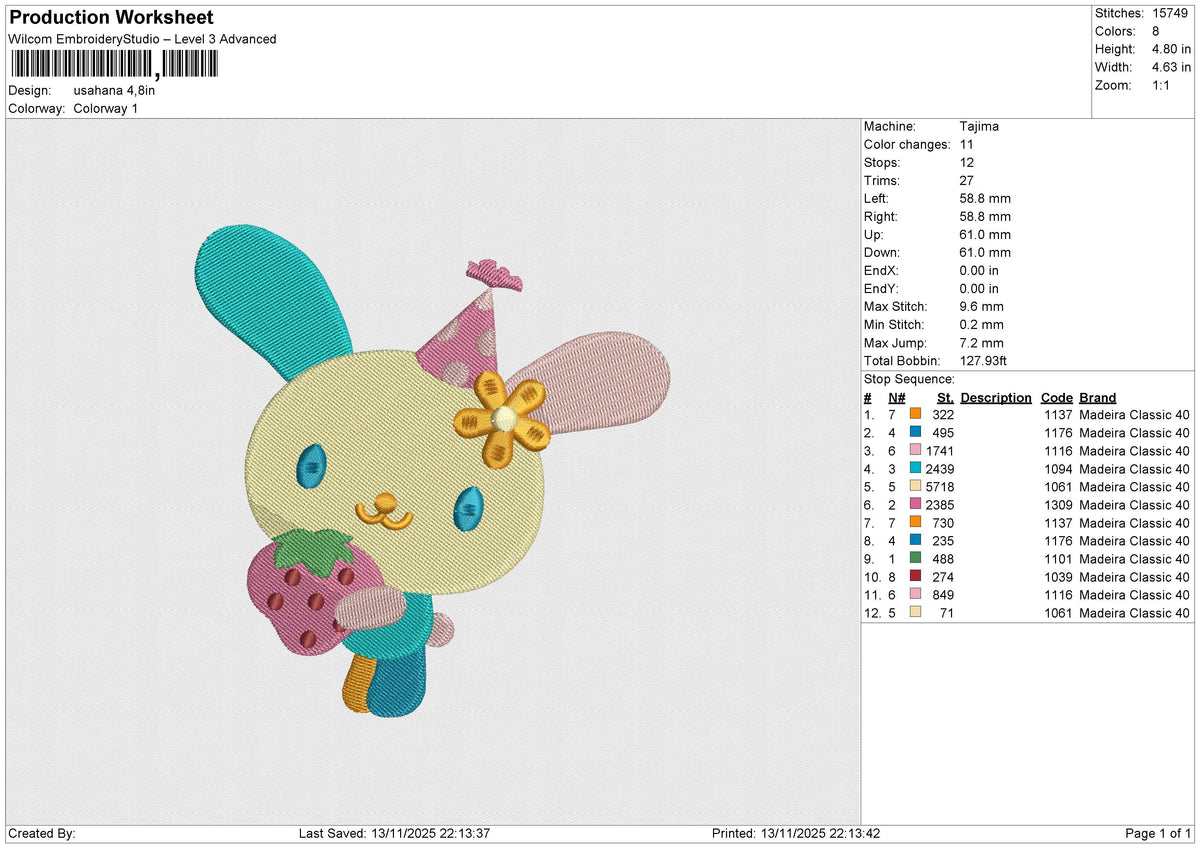Select the 'N#' column header

coord(897,398)
